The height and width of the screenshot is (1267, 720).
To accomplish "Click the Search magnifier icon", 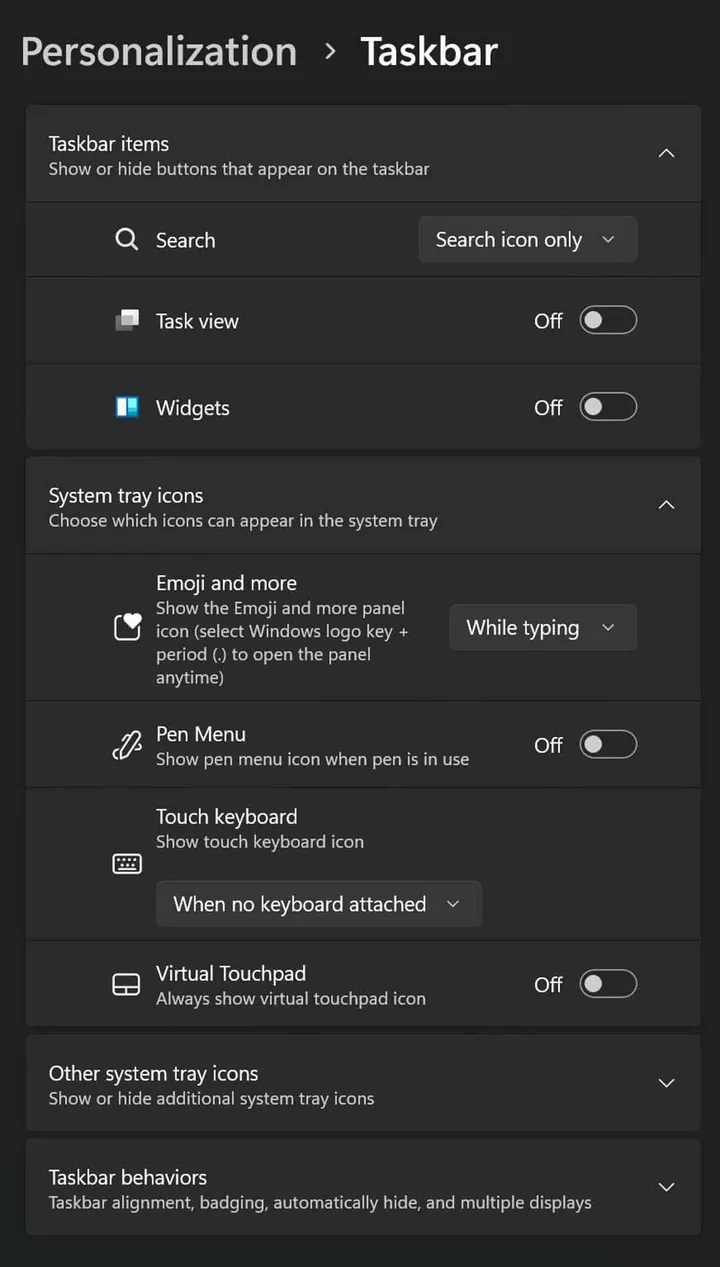I will pos(126,239).
